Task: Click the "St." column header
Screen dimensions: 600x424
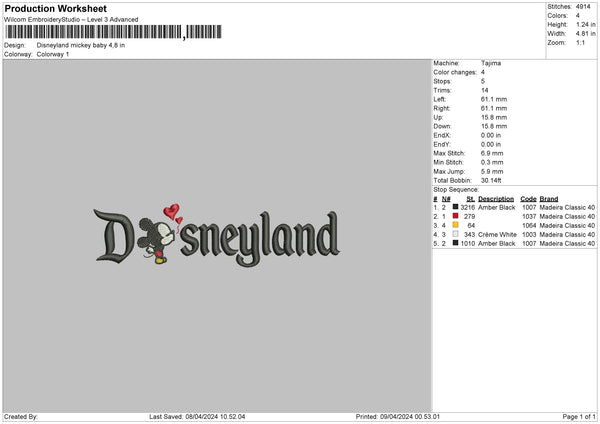Action: [x=471, y=199]
